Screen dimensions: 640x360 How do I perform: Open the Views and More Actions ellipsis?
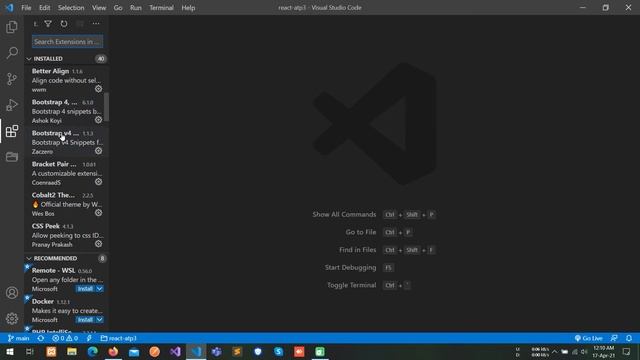tap(96, 24)
